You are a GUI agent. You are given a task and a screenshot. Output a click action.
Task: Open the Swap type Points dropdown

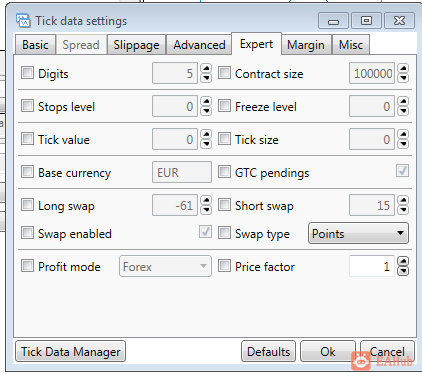click(x=358, y=233)
